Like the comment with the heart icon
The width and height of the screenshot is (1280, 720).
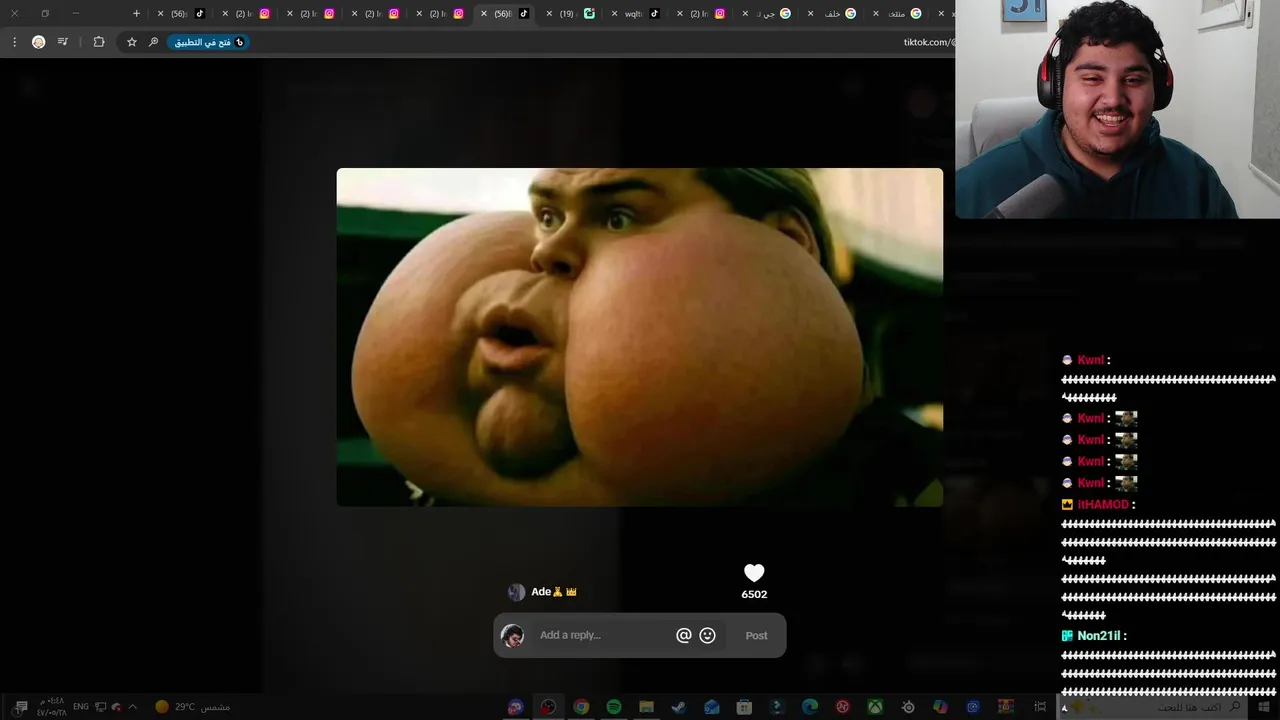754,573
